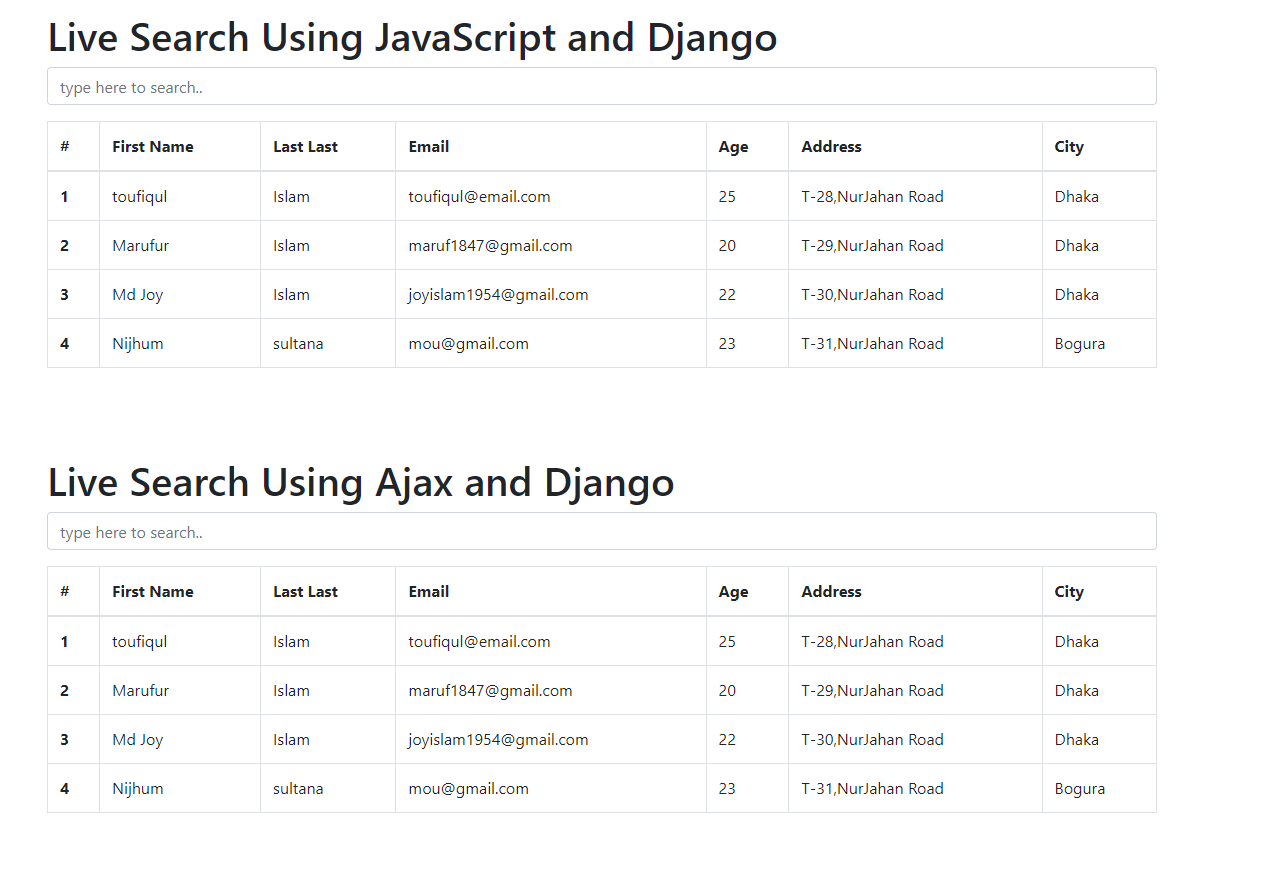Click 'joyislam1954@gmail.com' in Ajax table

pos(498,739)
